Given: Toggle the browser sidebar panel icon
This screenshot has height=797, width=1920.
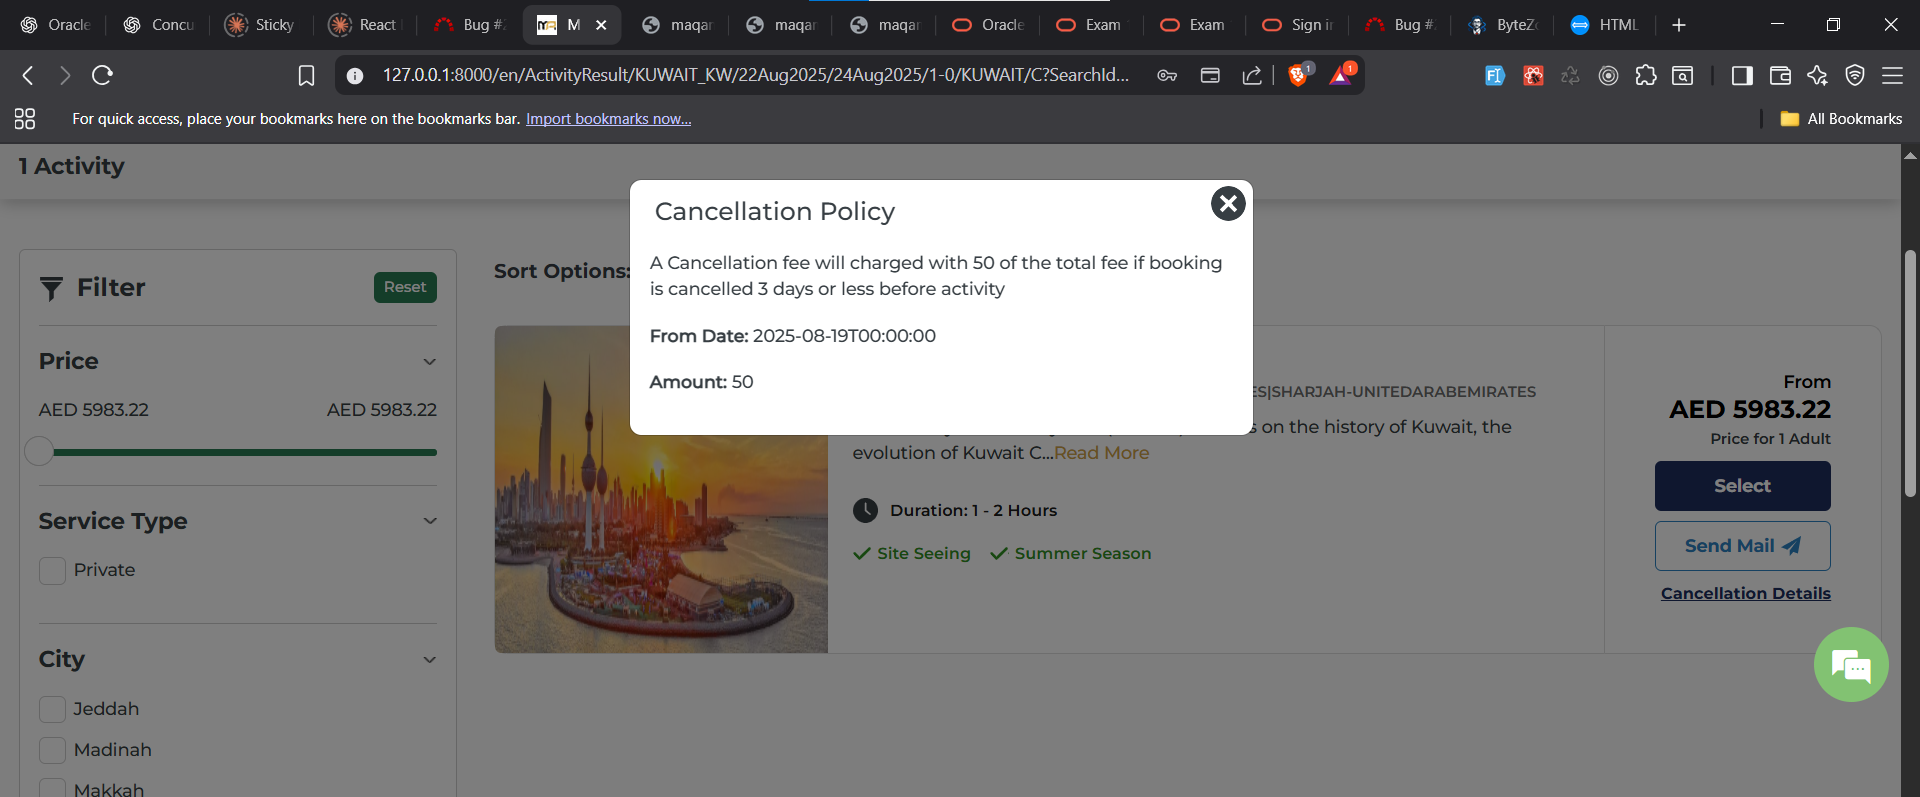Looking at the screenshot, I should tap(1742, 75).
